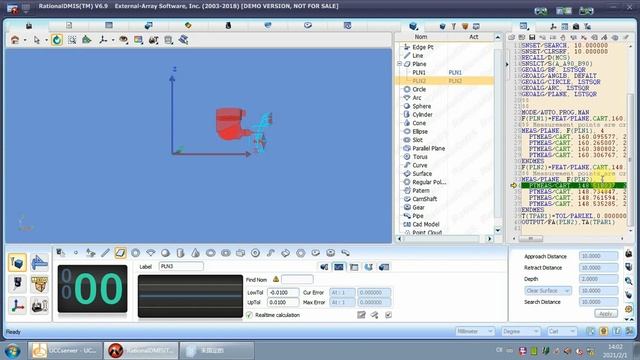The height and width of the screenshot is (360, 640).
Task: Open the tolerance panel icon
Action: click(39, 284)
